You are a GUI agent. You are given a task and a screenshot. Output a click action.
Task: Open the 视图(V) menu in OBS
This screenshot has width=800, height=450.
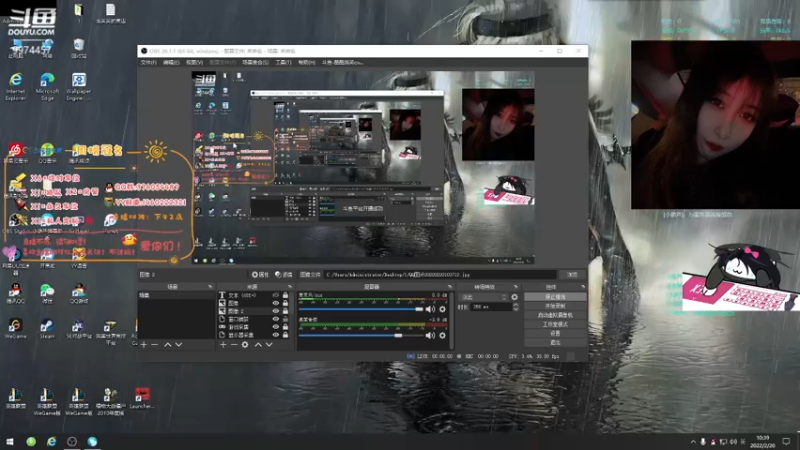(x=194, y=63)
